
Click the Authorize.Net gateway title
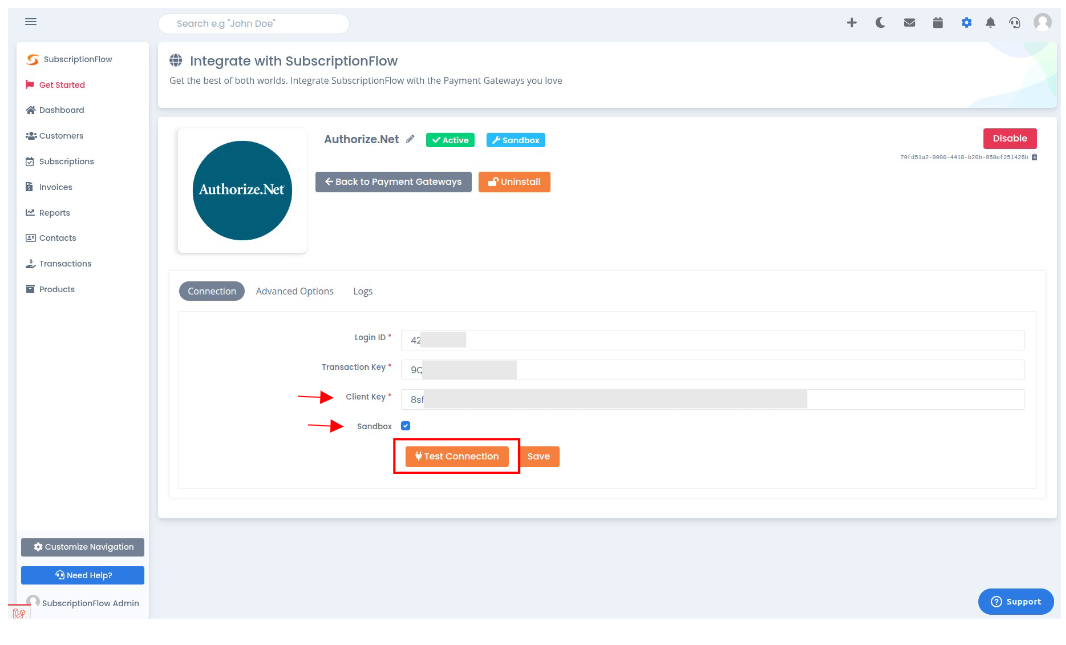[x=361, y=139]
